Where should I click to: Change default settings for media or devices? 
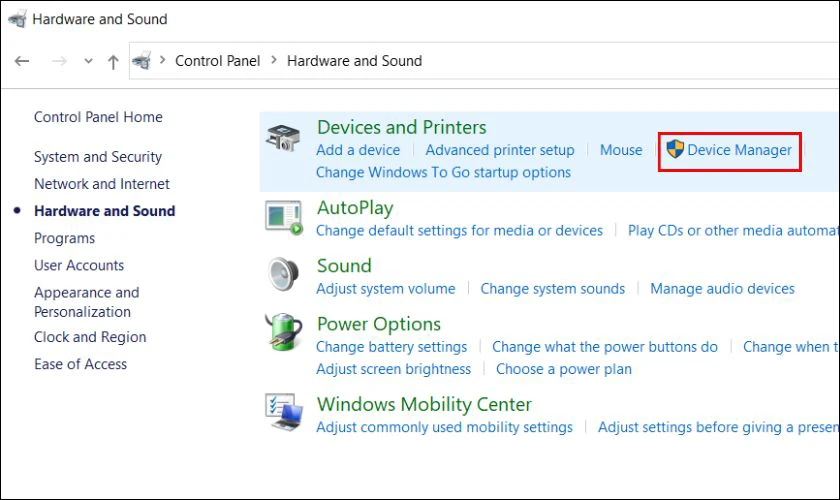459,230
